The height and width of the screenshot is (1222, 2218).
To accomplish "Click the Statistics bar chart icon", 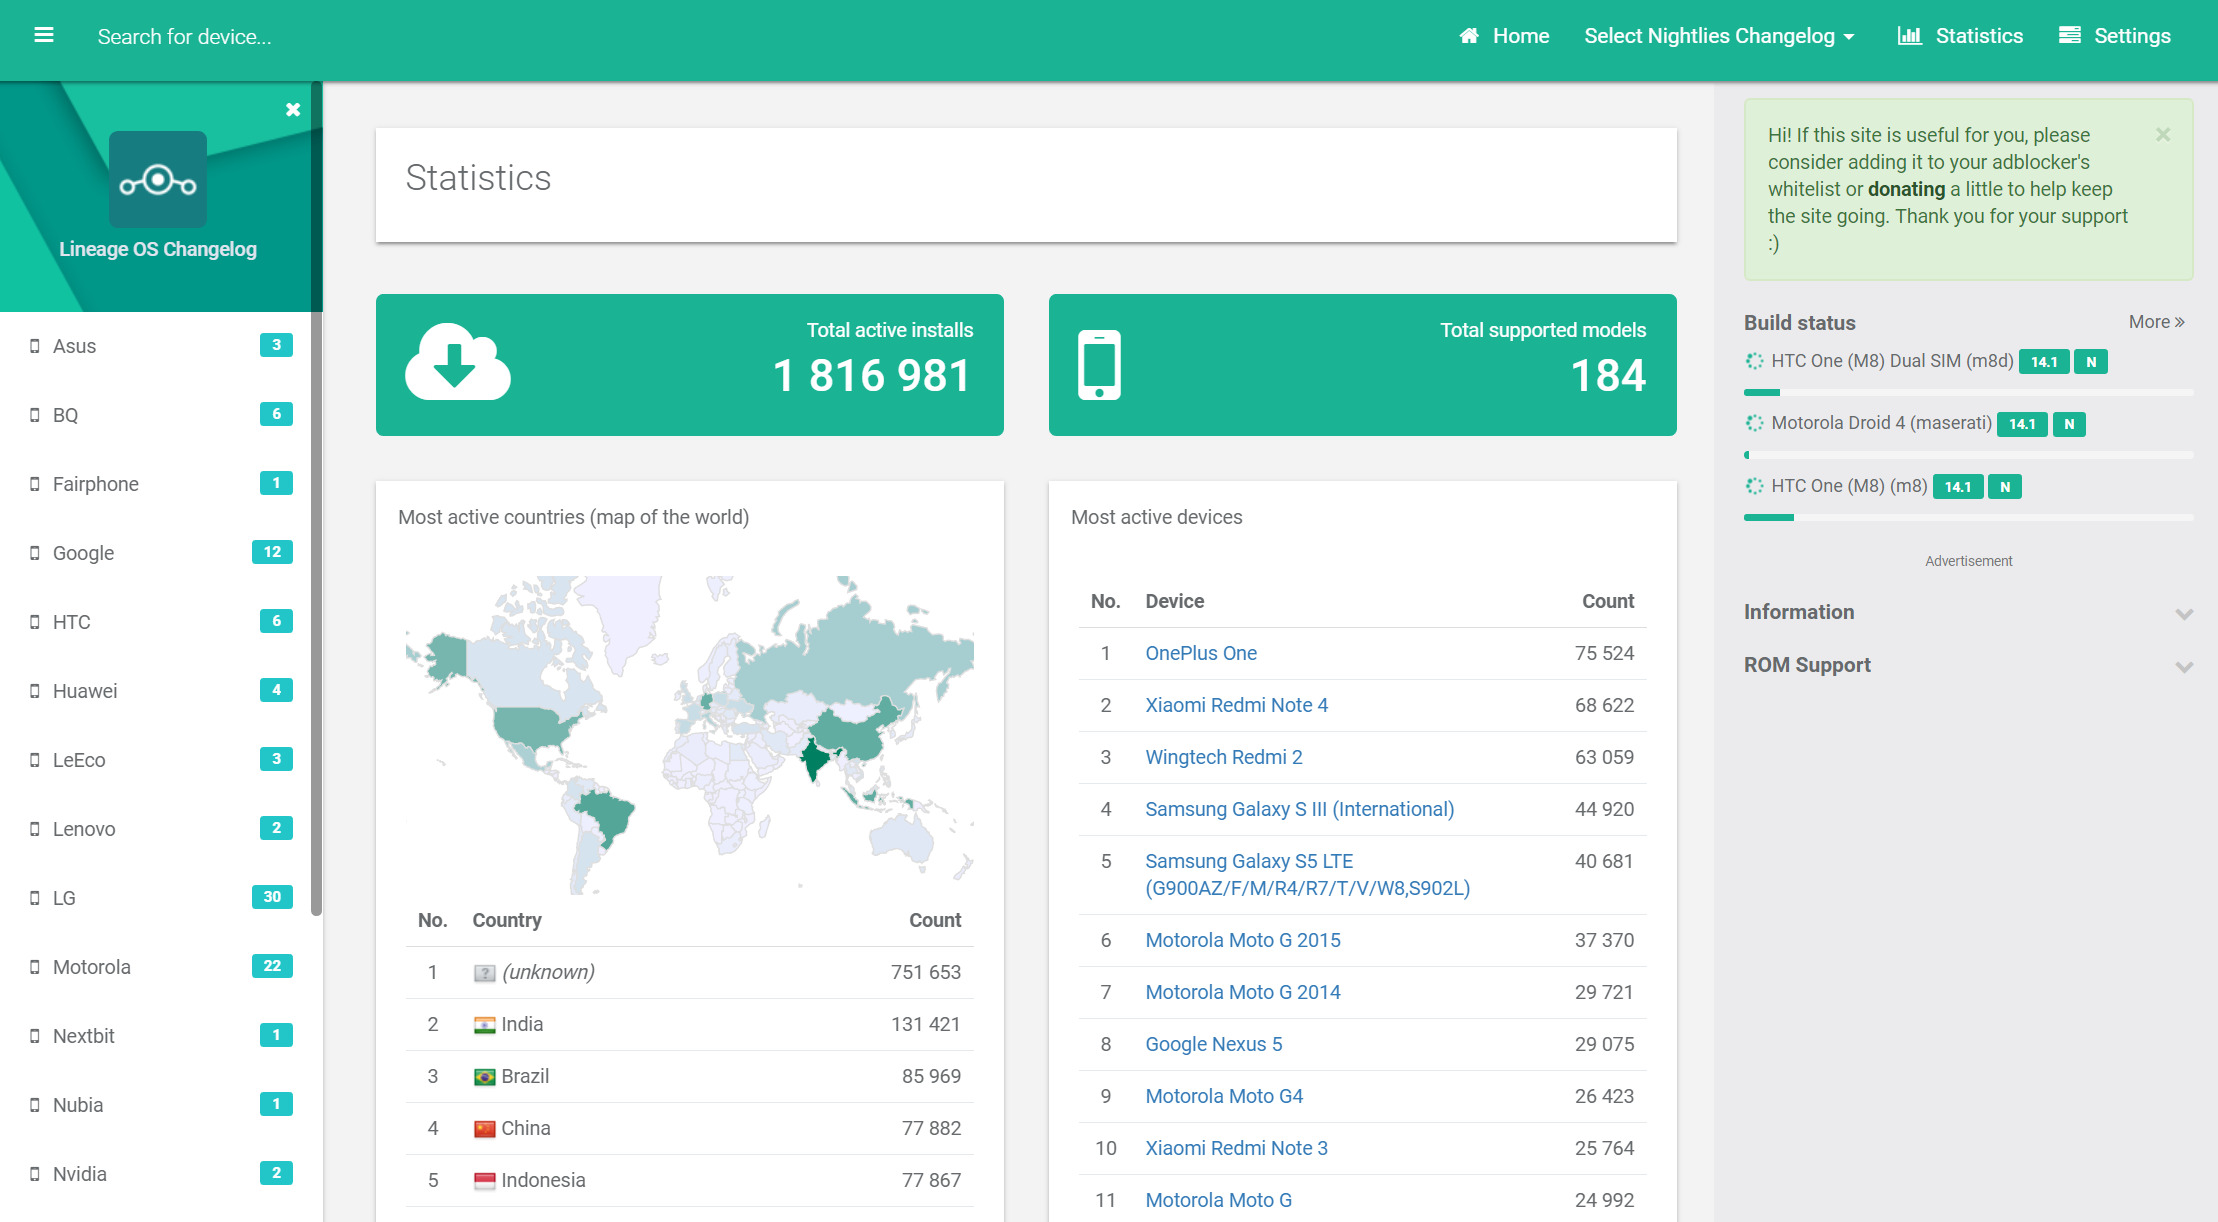I will point(1909,36).
